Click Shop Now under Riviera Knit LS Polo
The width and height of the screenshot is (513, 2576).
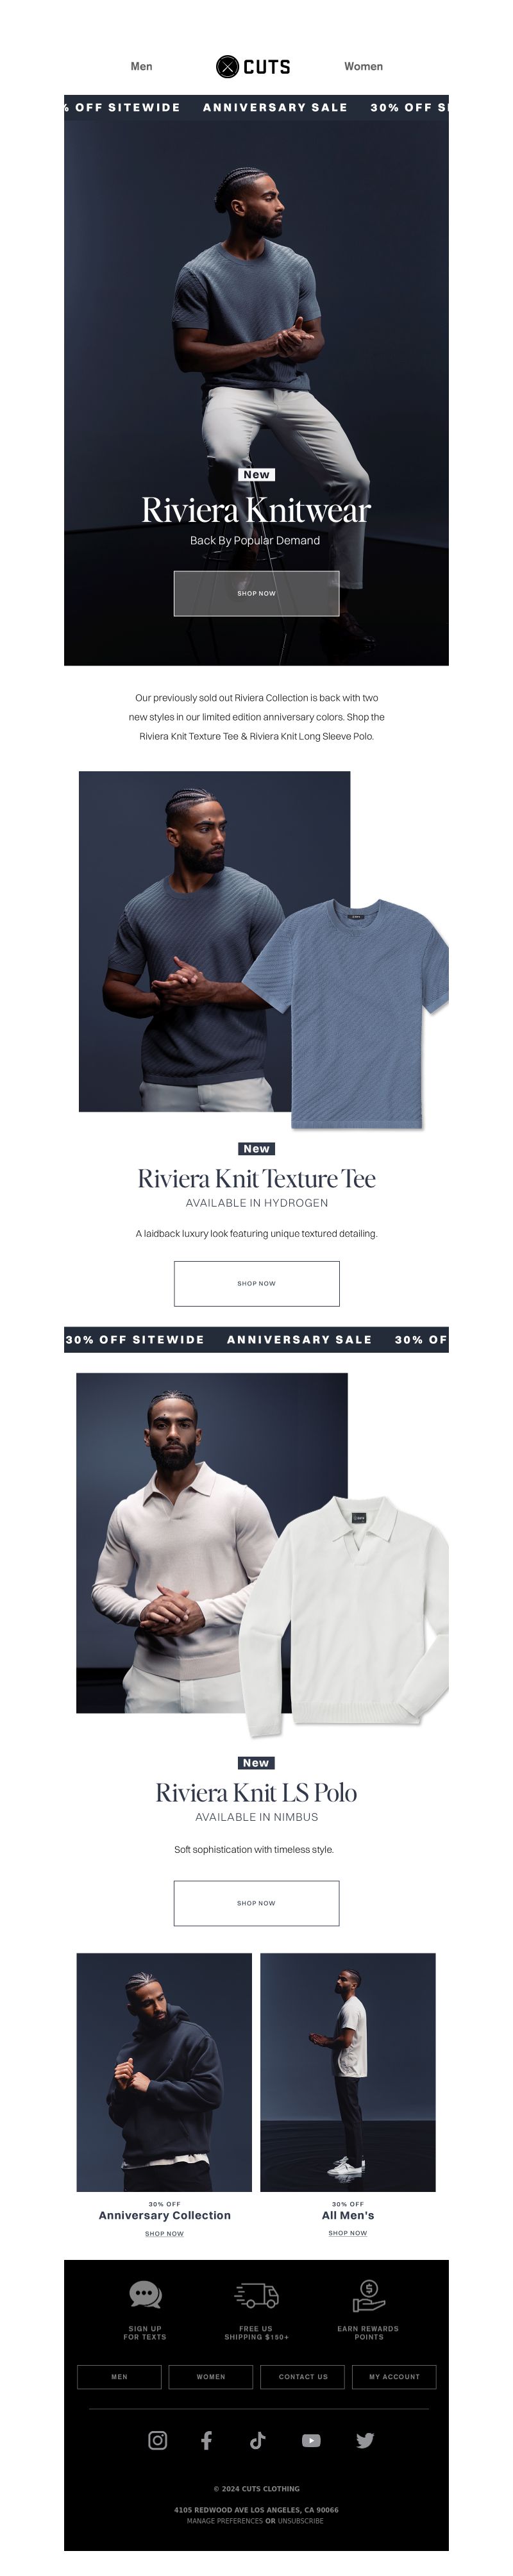pos(256,1903)
